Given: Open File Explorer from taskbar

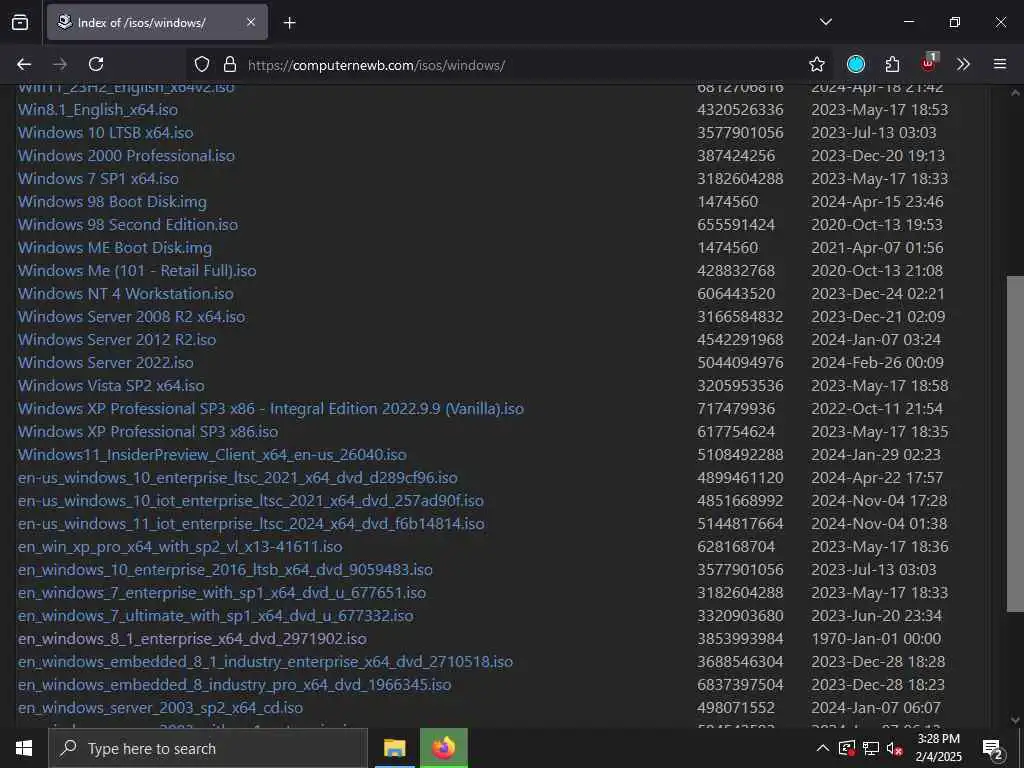Looking at the screenshot, I should (x=394, y=748).
